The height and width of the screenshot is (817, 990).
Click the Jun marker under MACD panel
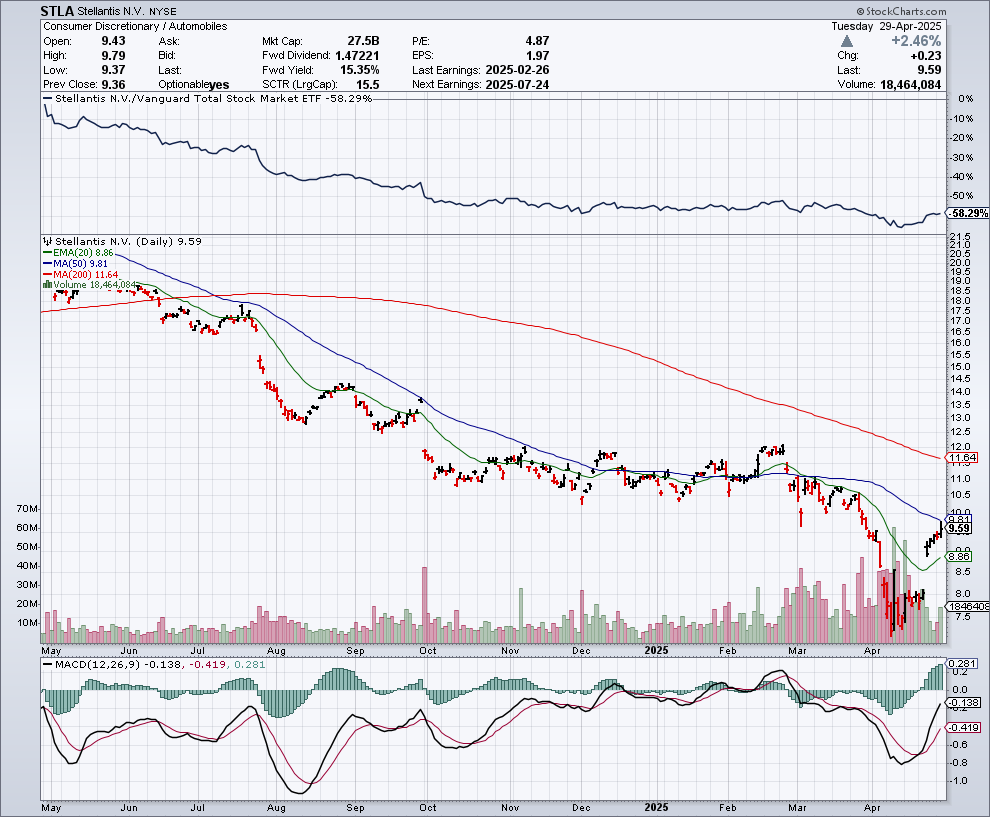tap(129, 808)
